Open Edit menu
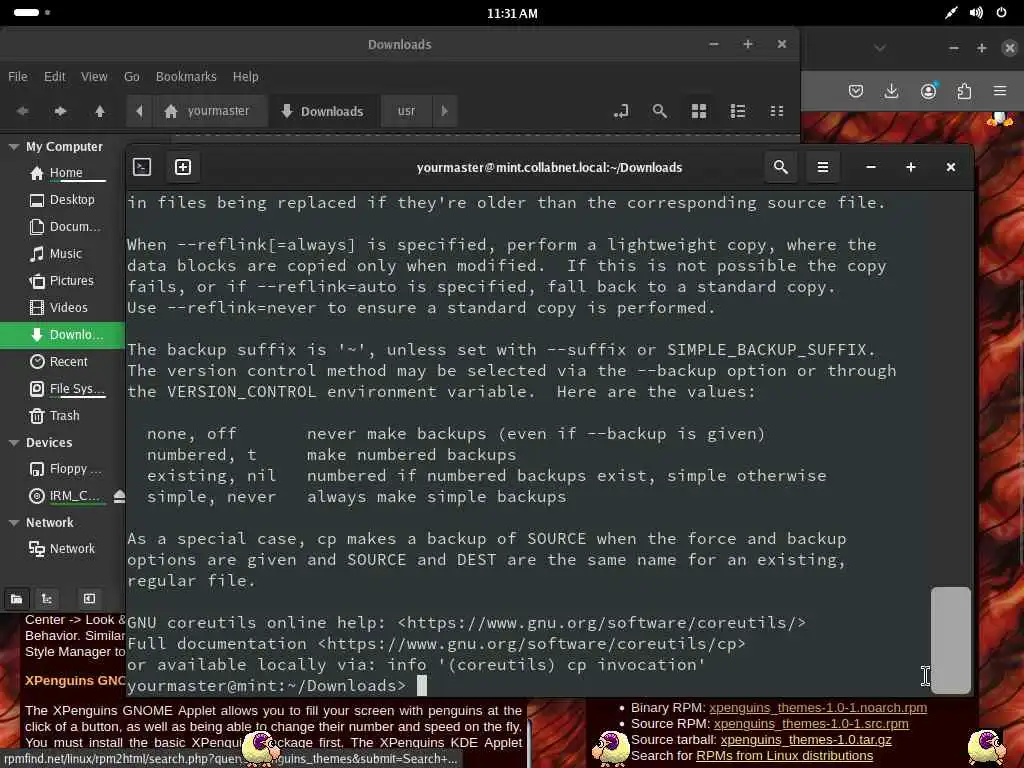Screen dimensions: 1024x768 pyautogui.click(x=55, y=76)
